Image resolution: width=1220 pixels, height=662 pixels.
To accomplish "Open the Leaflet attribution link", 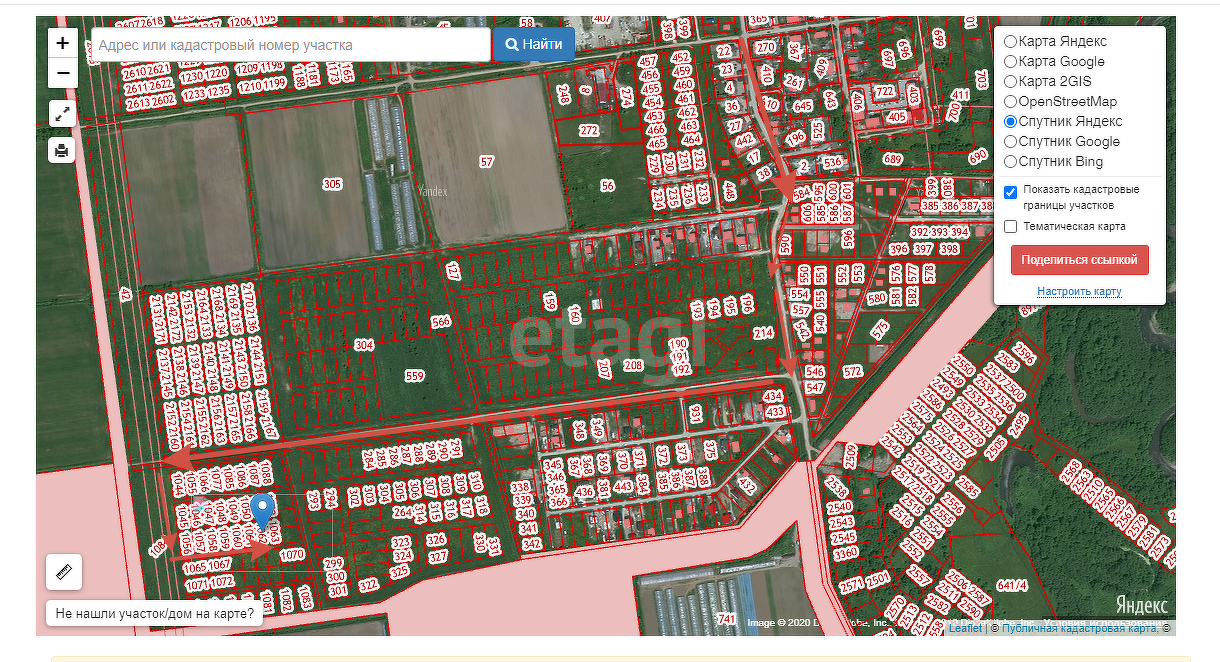I will (965, 628).
